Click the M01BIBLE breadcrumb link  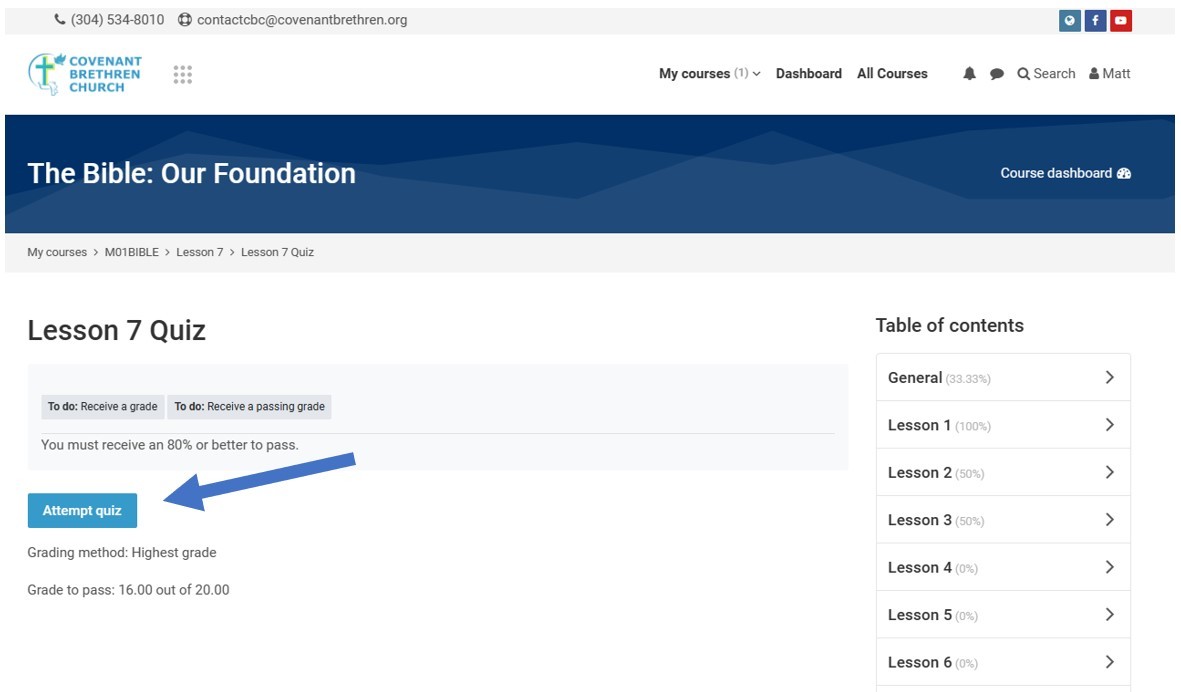(132, 252)
